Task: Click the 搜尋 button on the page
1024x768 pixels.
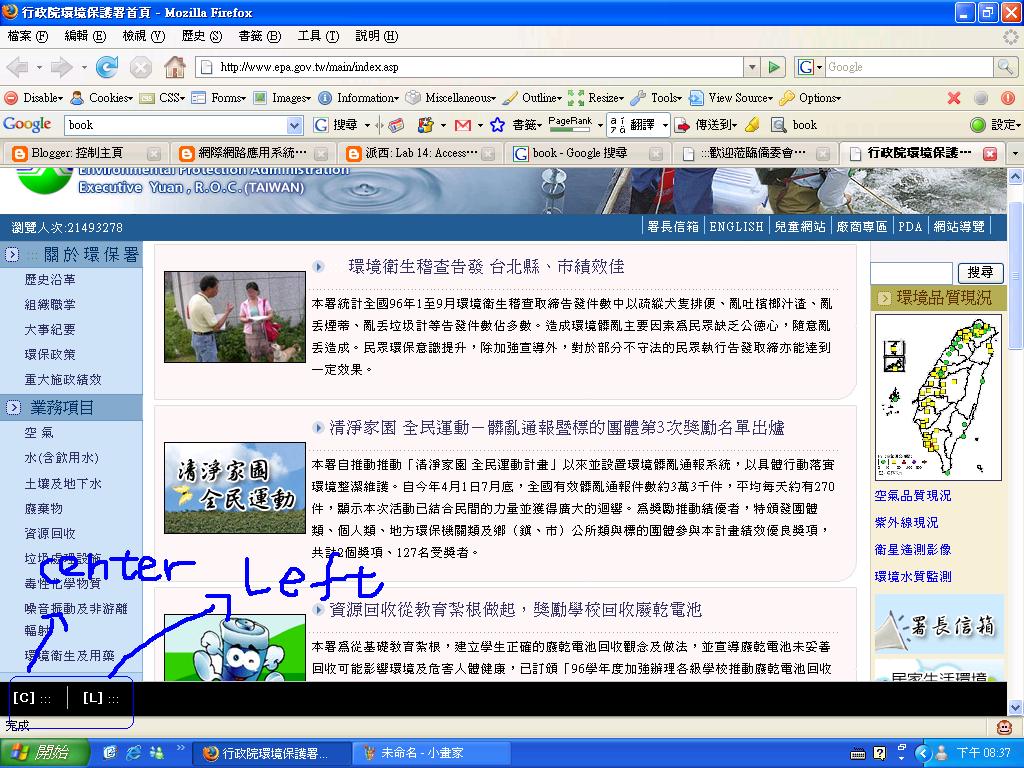Action: (980, 272)
